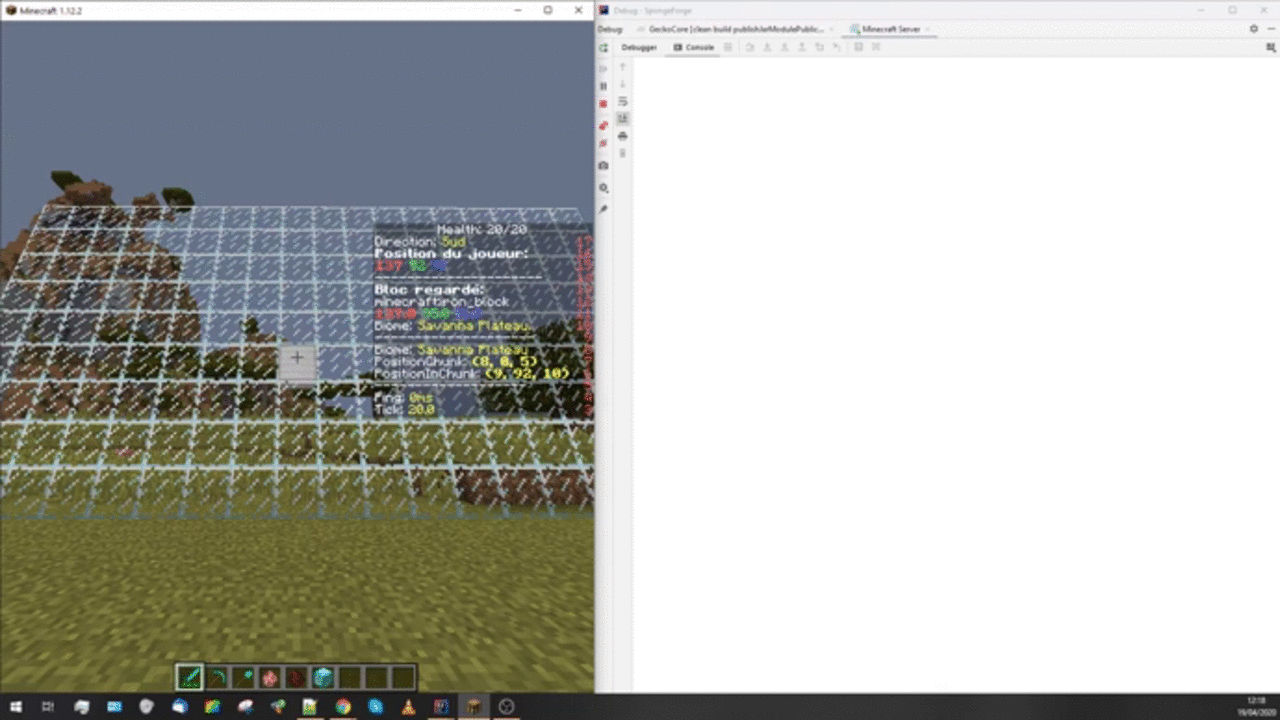Switch to the Debugger tab
Screen dimensions: 1280x720
(x=639, y=47)
